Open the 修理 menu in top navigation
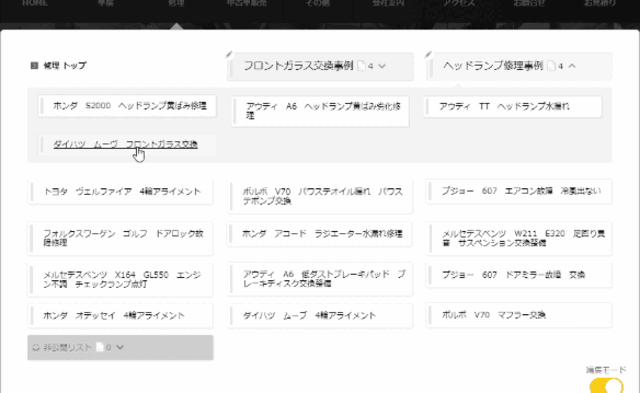Image resolution: width=640 pixels, height=393 pixels. [176, 3]
